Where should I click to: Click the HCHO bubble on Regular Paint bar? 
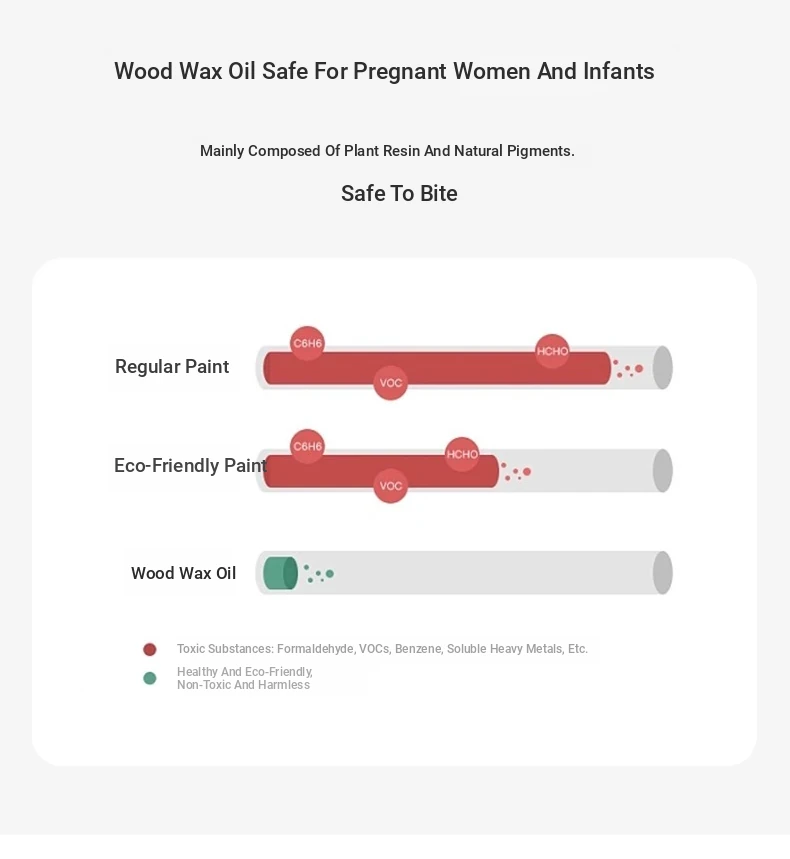tap(552, 351)
